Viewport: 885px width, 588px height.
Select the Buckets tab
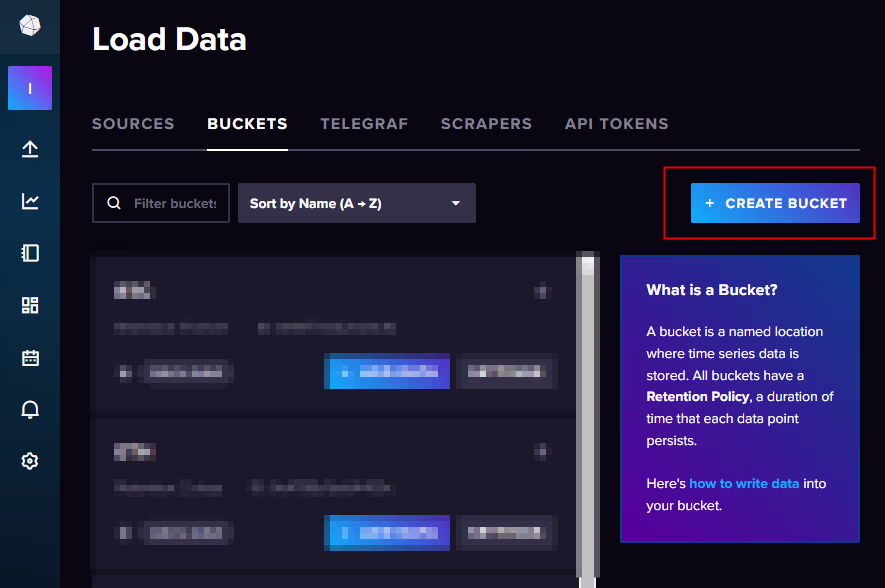(247, 124)
